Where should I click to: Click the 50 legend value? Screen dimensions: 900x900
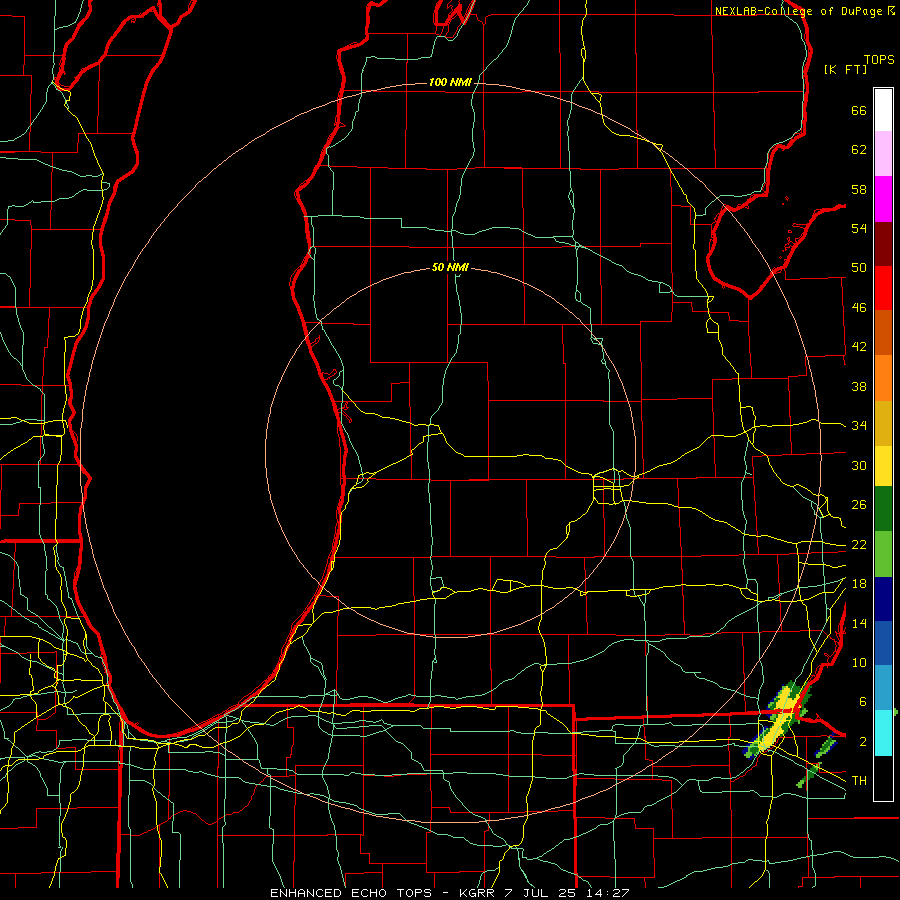coord(859,268)
